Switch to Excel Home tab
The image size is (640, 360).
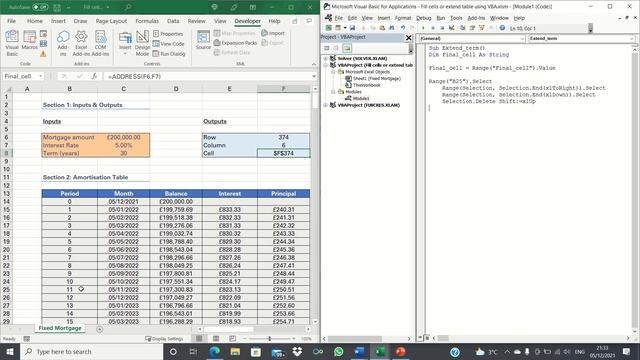tap(35, 21)
